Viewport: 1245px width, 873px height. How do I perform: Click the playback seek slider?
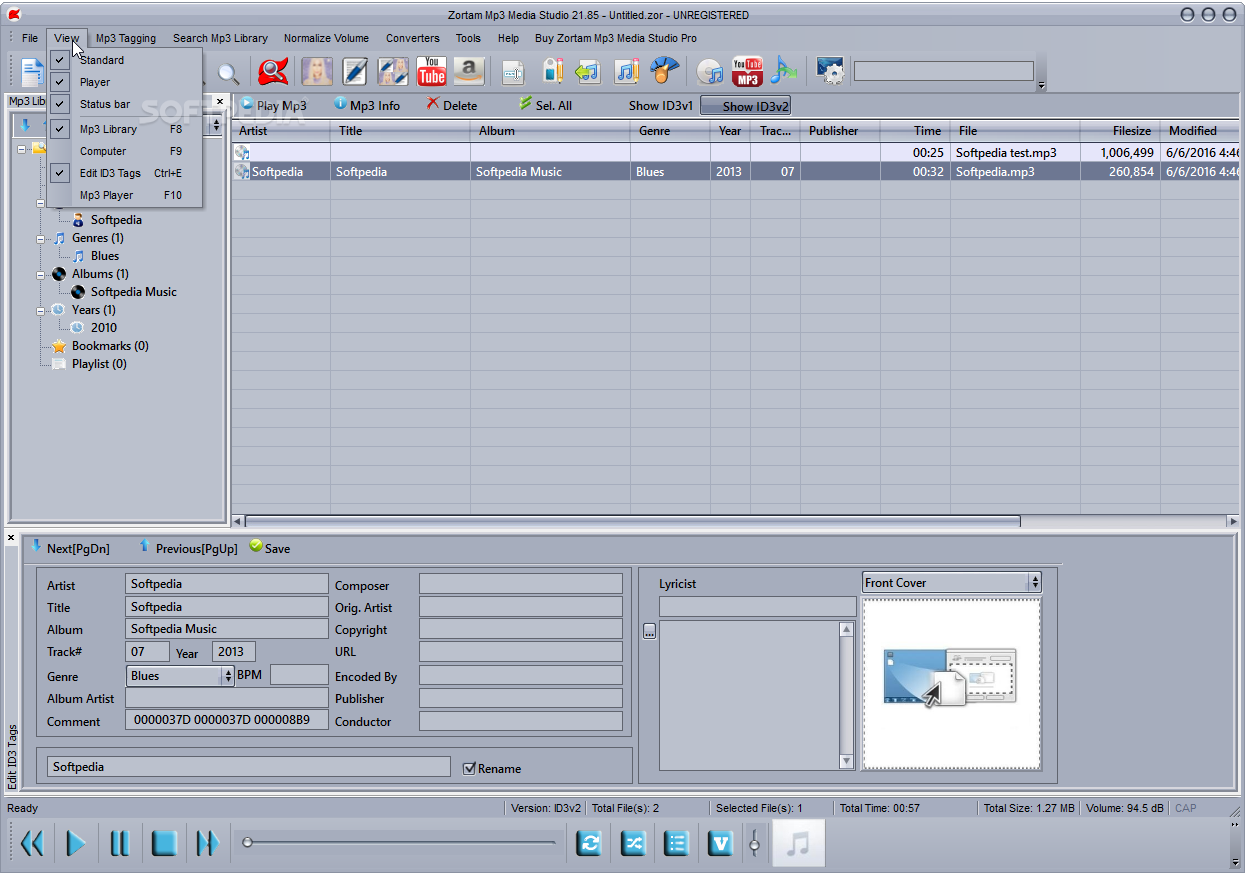point(400,843)
